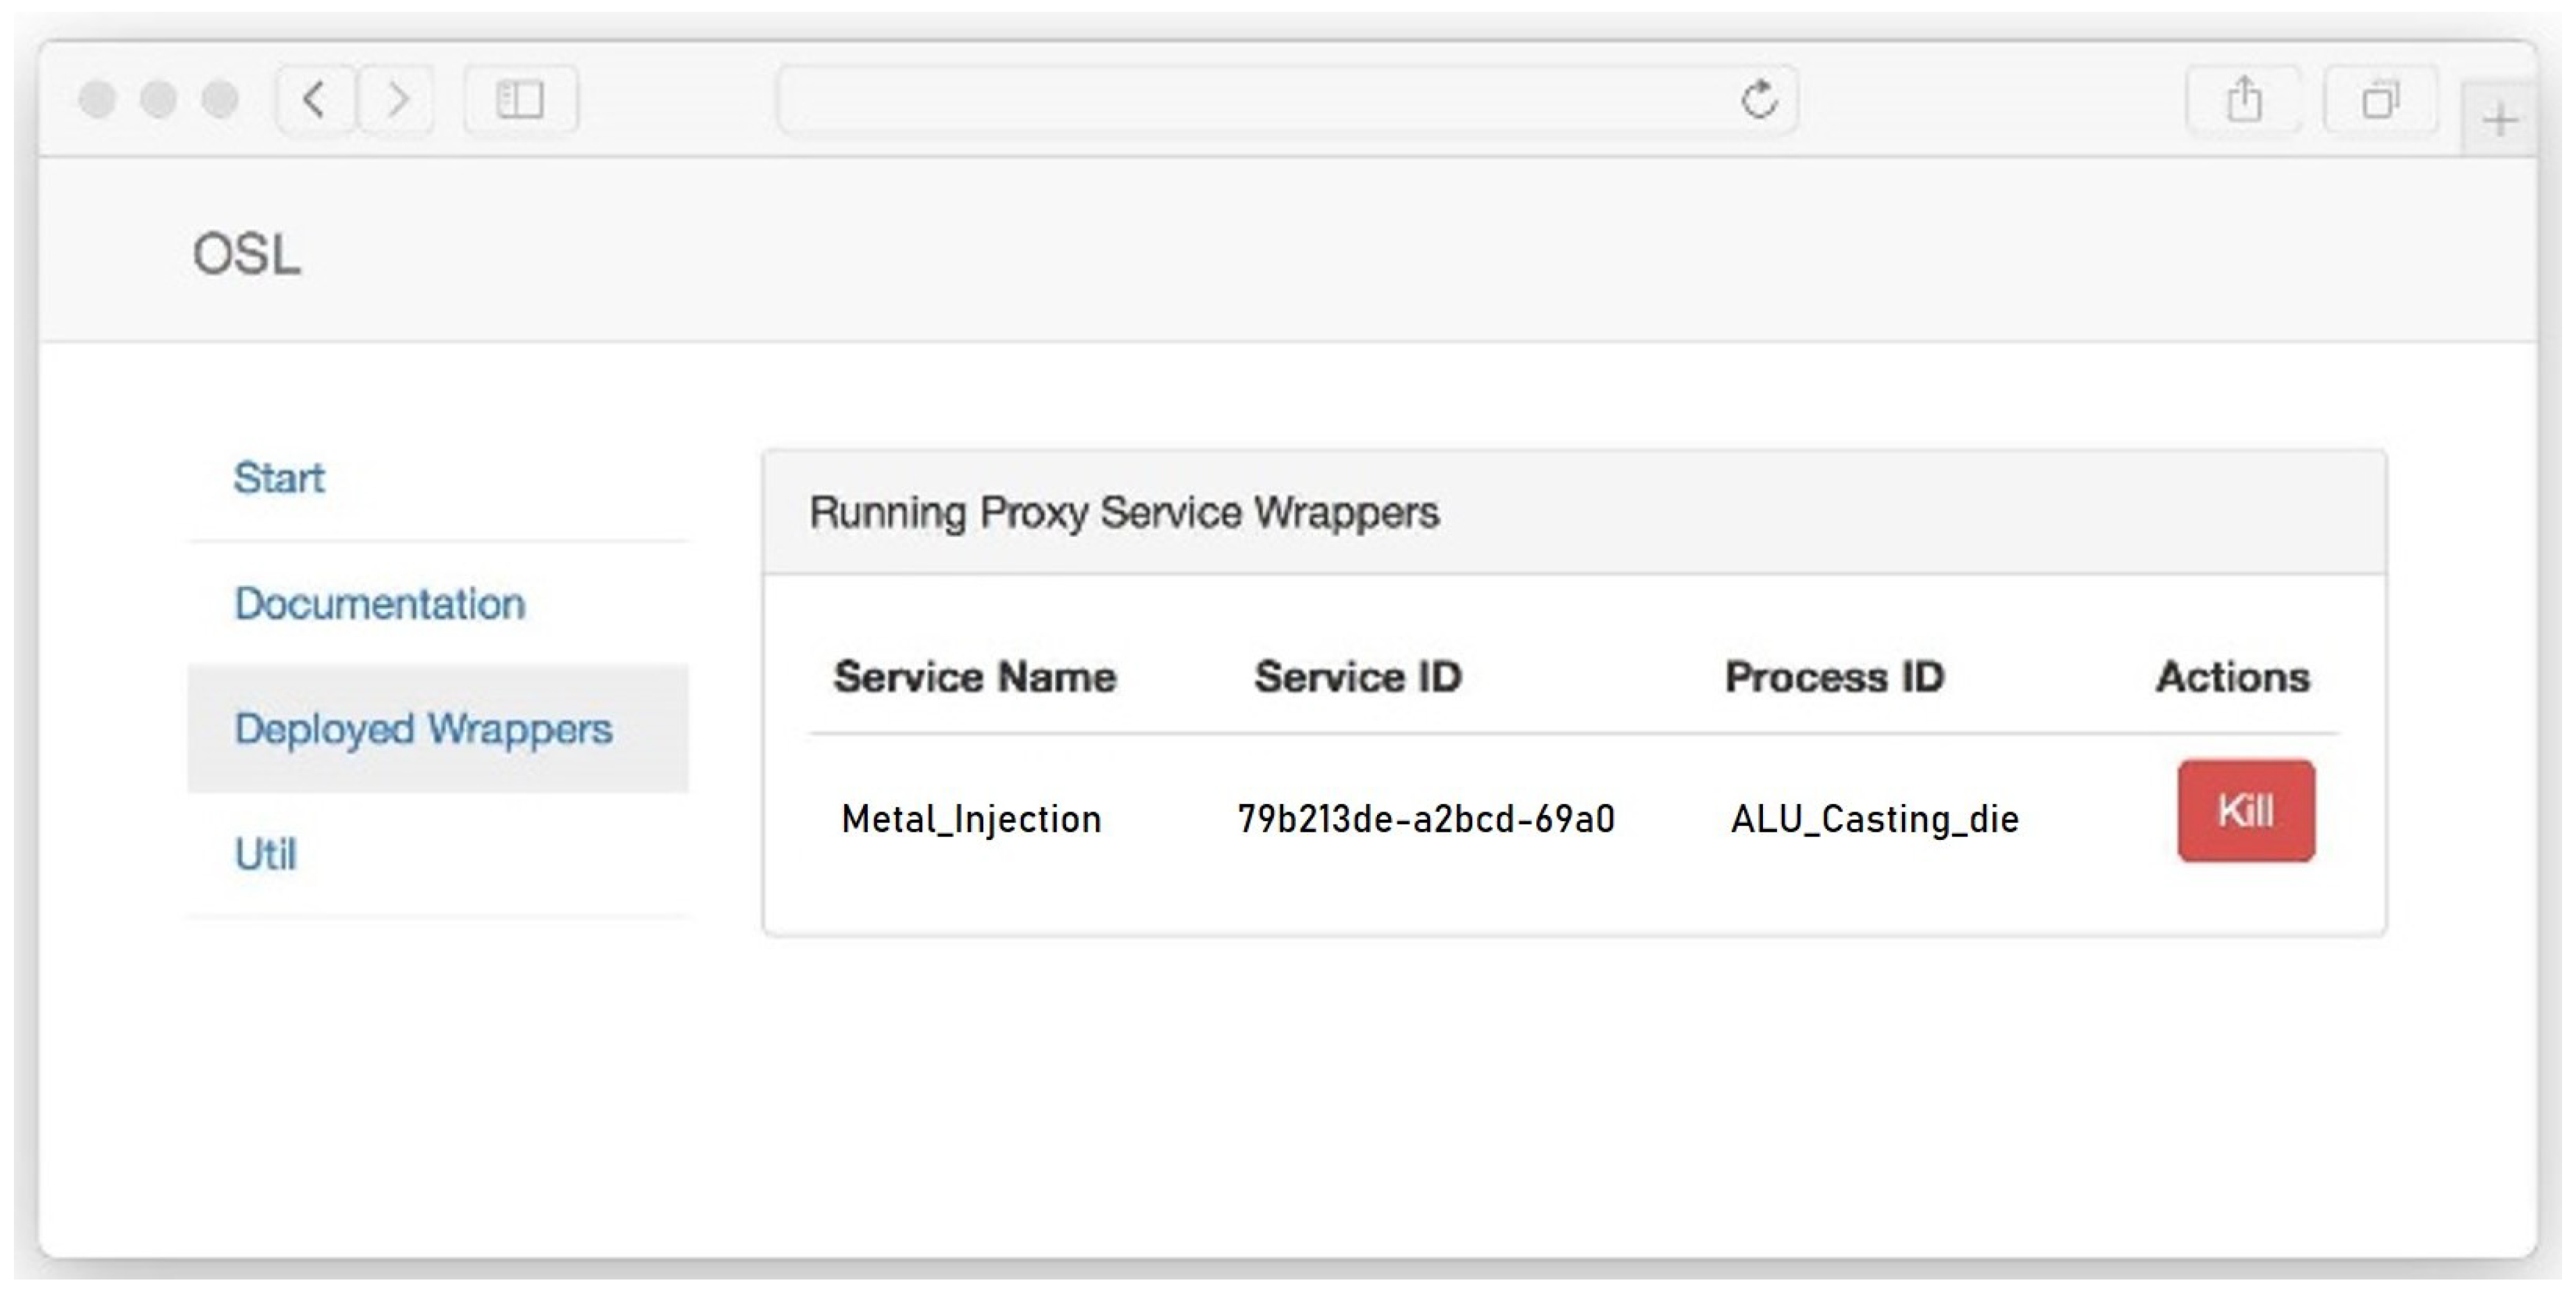The image size is (2576, 1292).
Task: Open a new tab with plus icon
Action: click(2500, 121)
